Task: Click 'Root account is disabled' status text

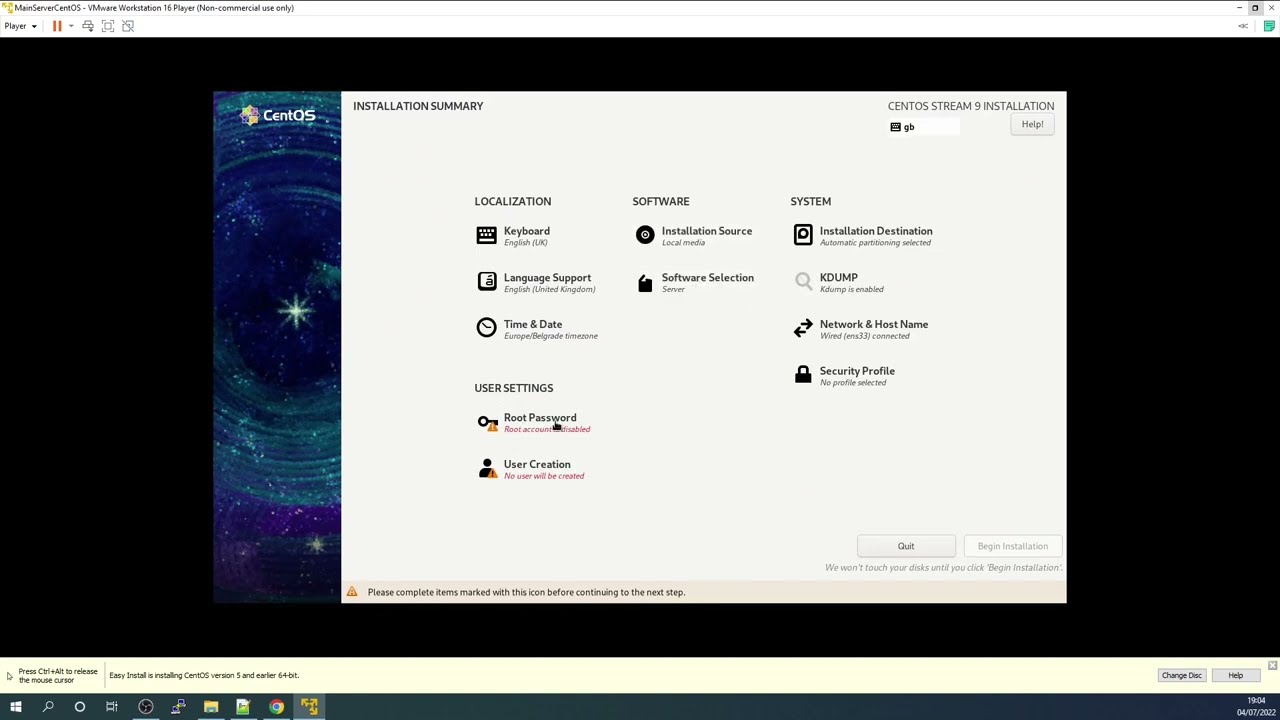Action: [x=547, y=430]
